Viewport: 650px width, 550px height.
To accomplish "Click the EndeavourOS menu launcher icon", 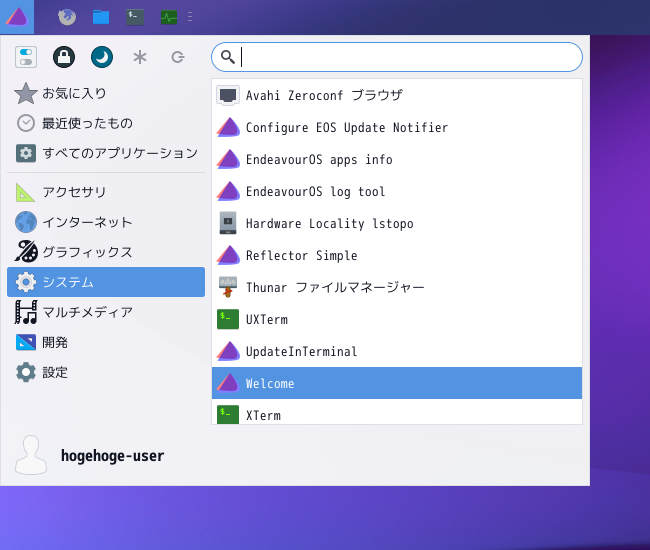I will pos(17,17).
